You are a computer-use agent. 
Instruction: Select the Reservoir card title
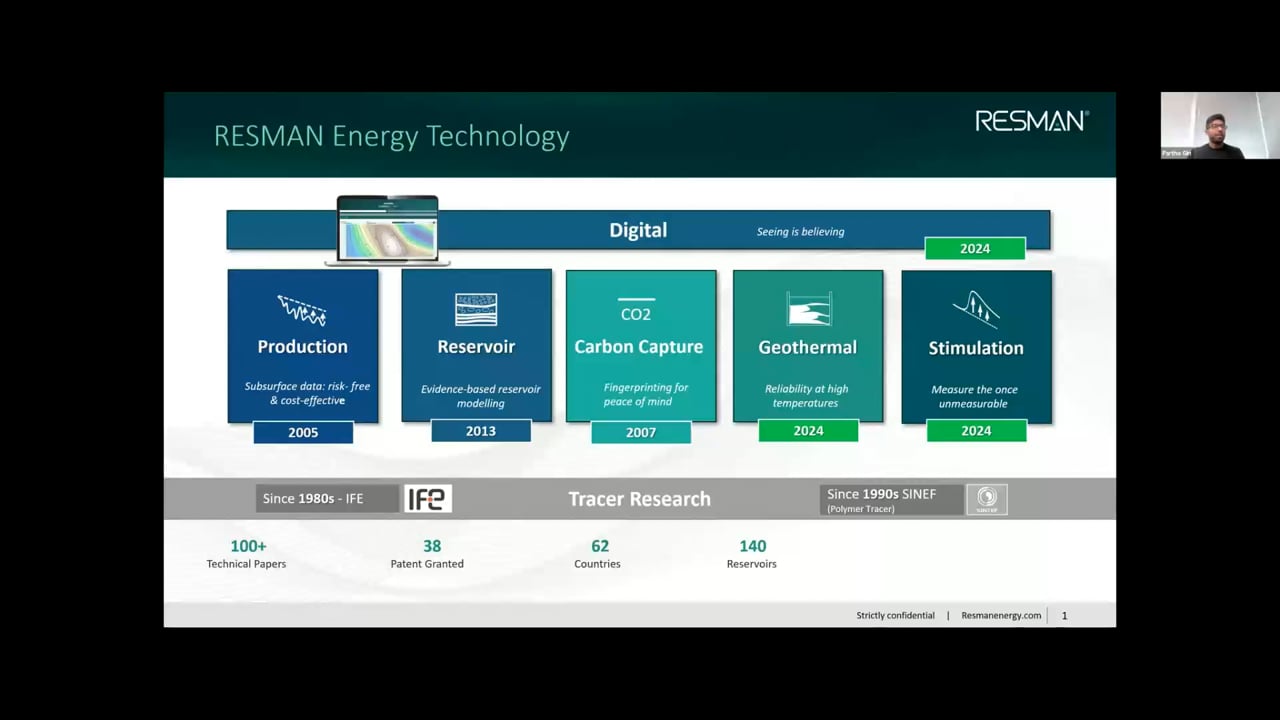pyautogui.click(x=476, y=346)
